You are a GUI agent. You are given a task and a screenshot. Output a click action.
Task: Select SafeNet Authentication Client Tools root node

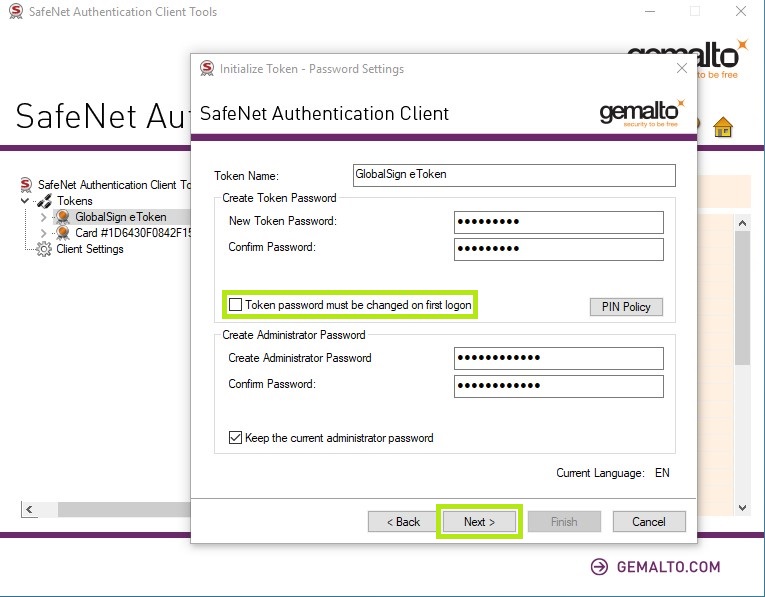[114, 185]
